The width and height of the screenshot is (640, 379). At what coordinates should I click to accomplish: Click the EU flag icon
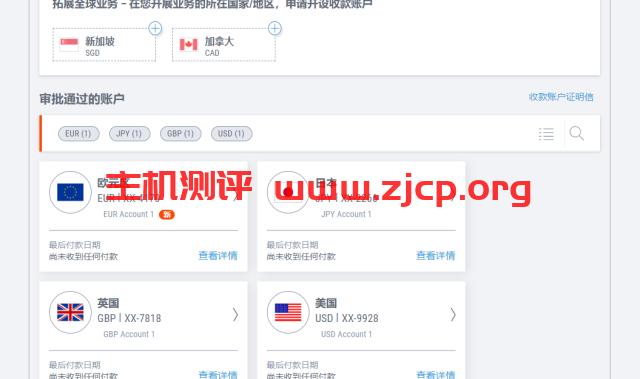pyautogui.click(x=70, y=192)
